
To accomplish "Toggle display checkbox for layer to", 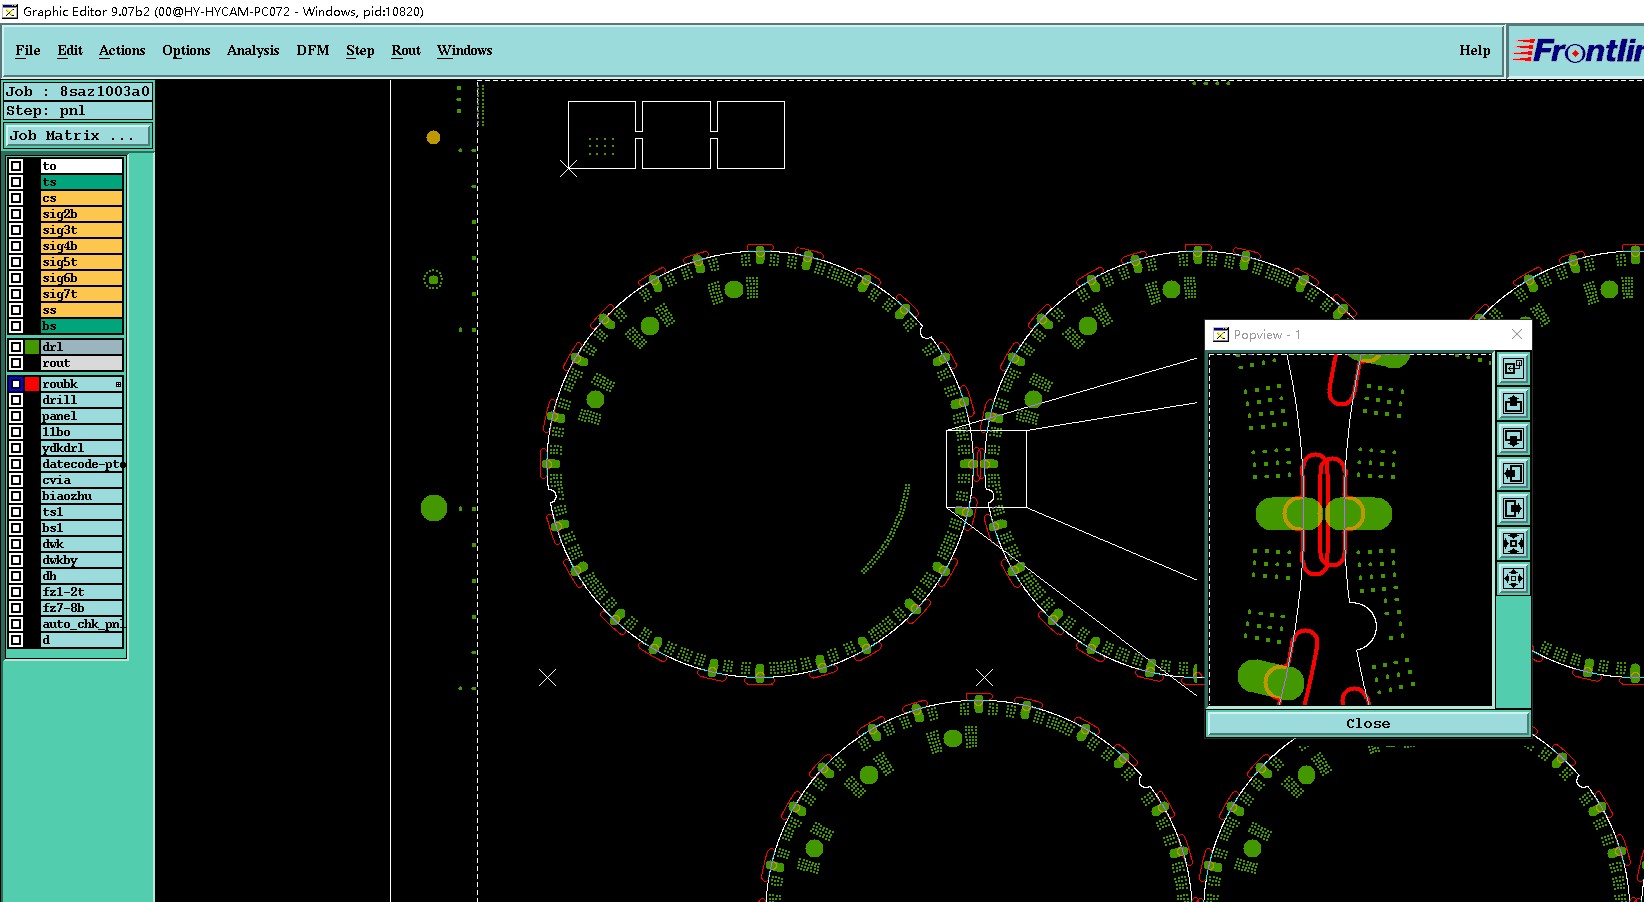I will tap(16, 166).
